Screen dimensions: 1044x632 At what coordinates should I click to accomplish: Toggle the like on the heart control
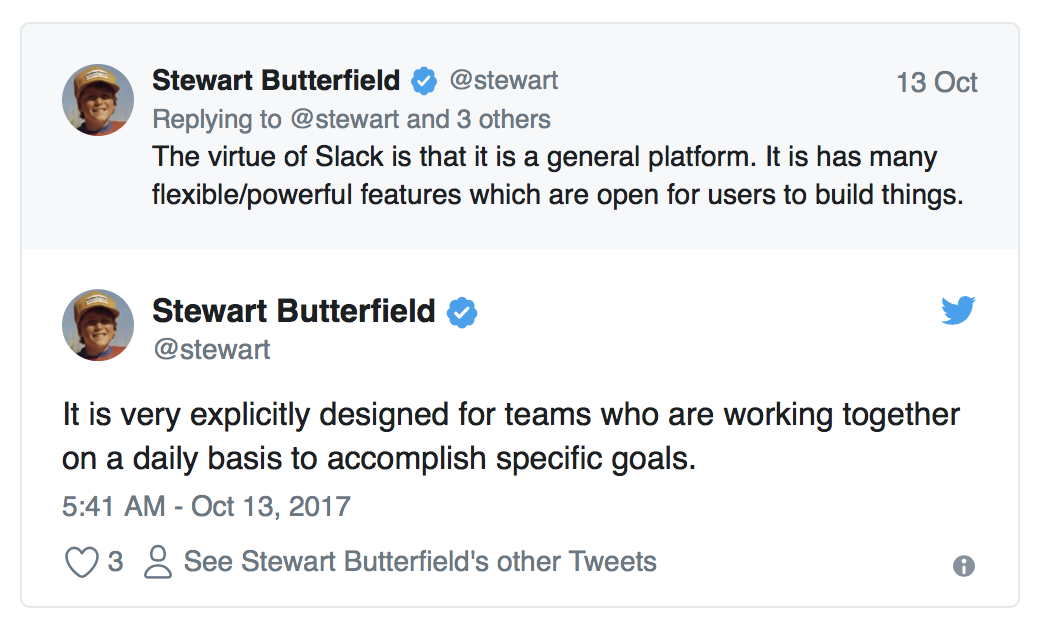coord(82,562)
